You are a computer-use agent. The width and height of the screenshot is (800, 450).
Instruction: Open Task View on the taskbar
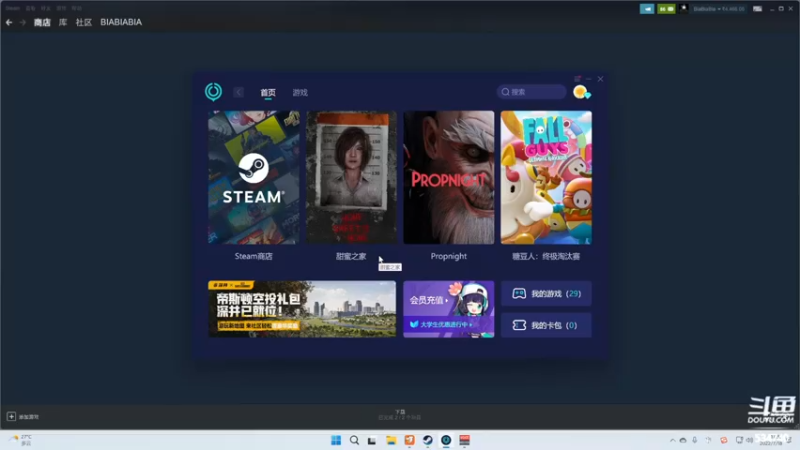(x=372, y=440)
